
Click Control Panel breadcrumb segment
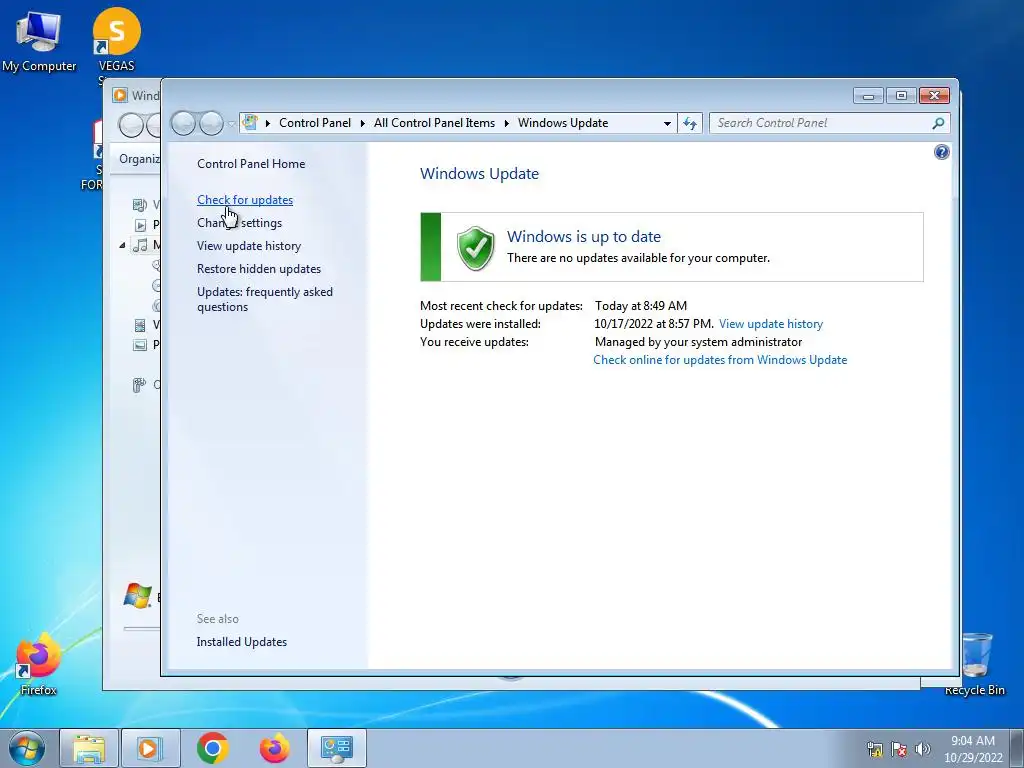click(x=315, y=123)
